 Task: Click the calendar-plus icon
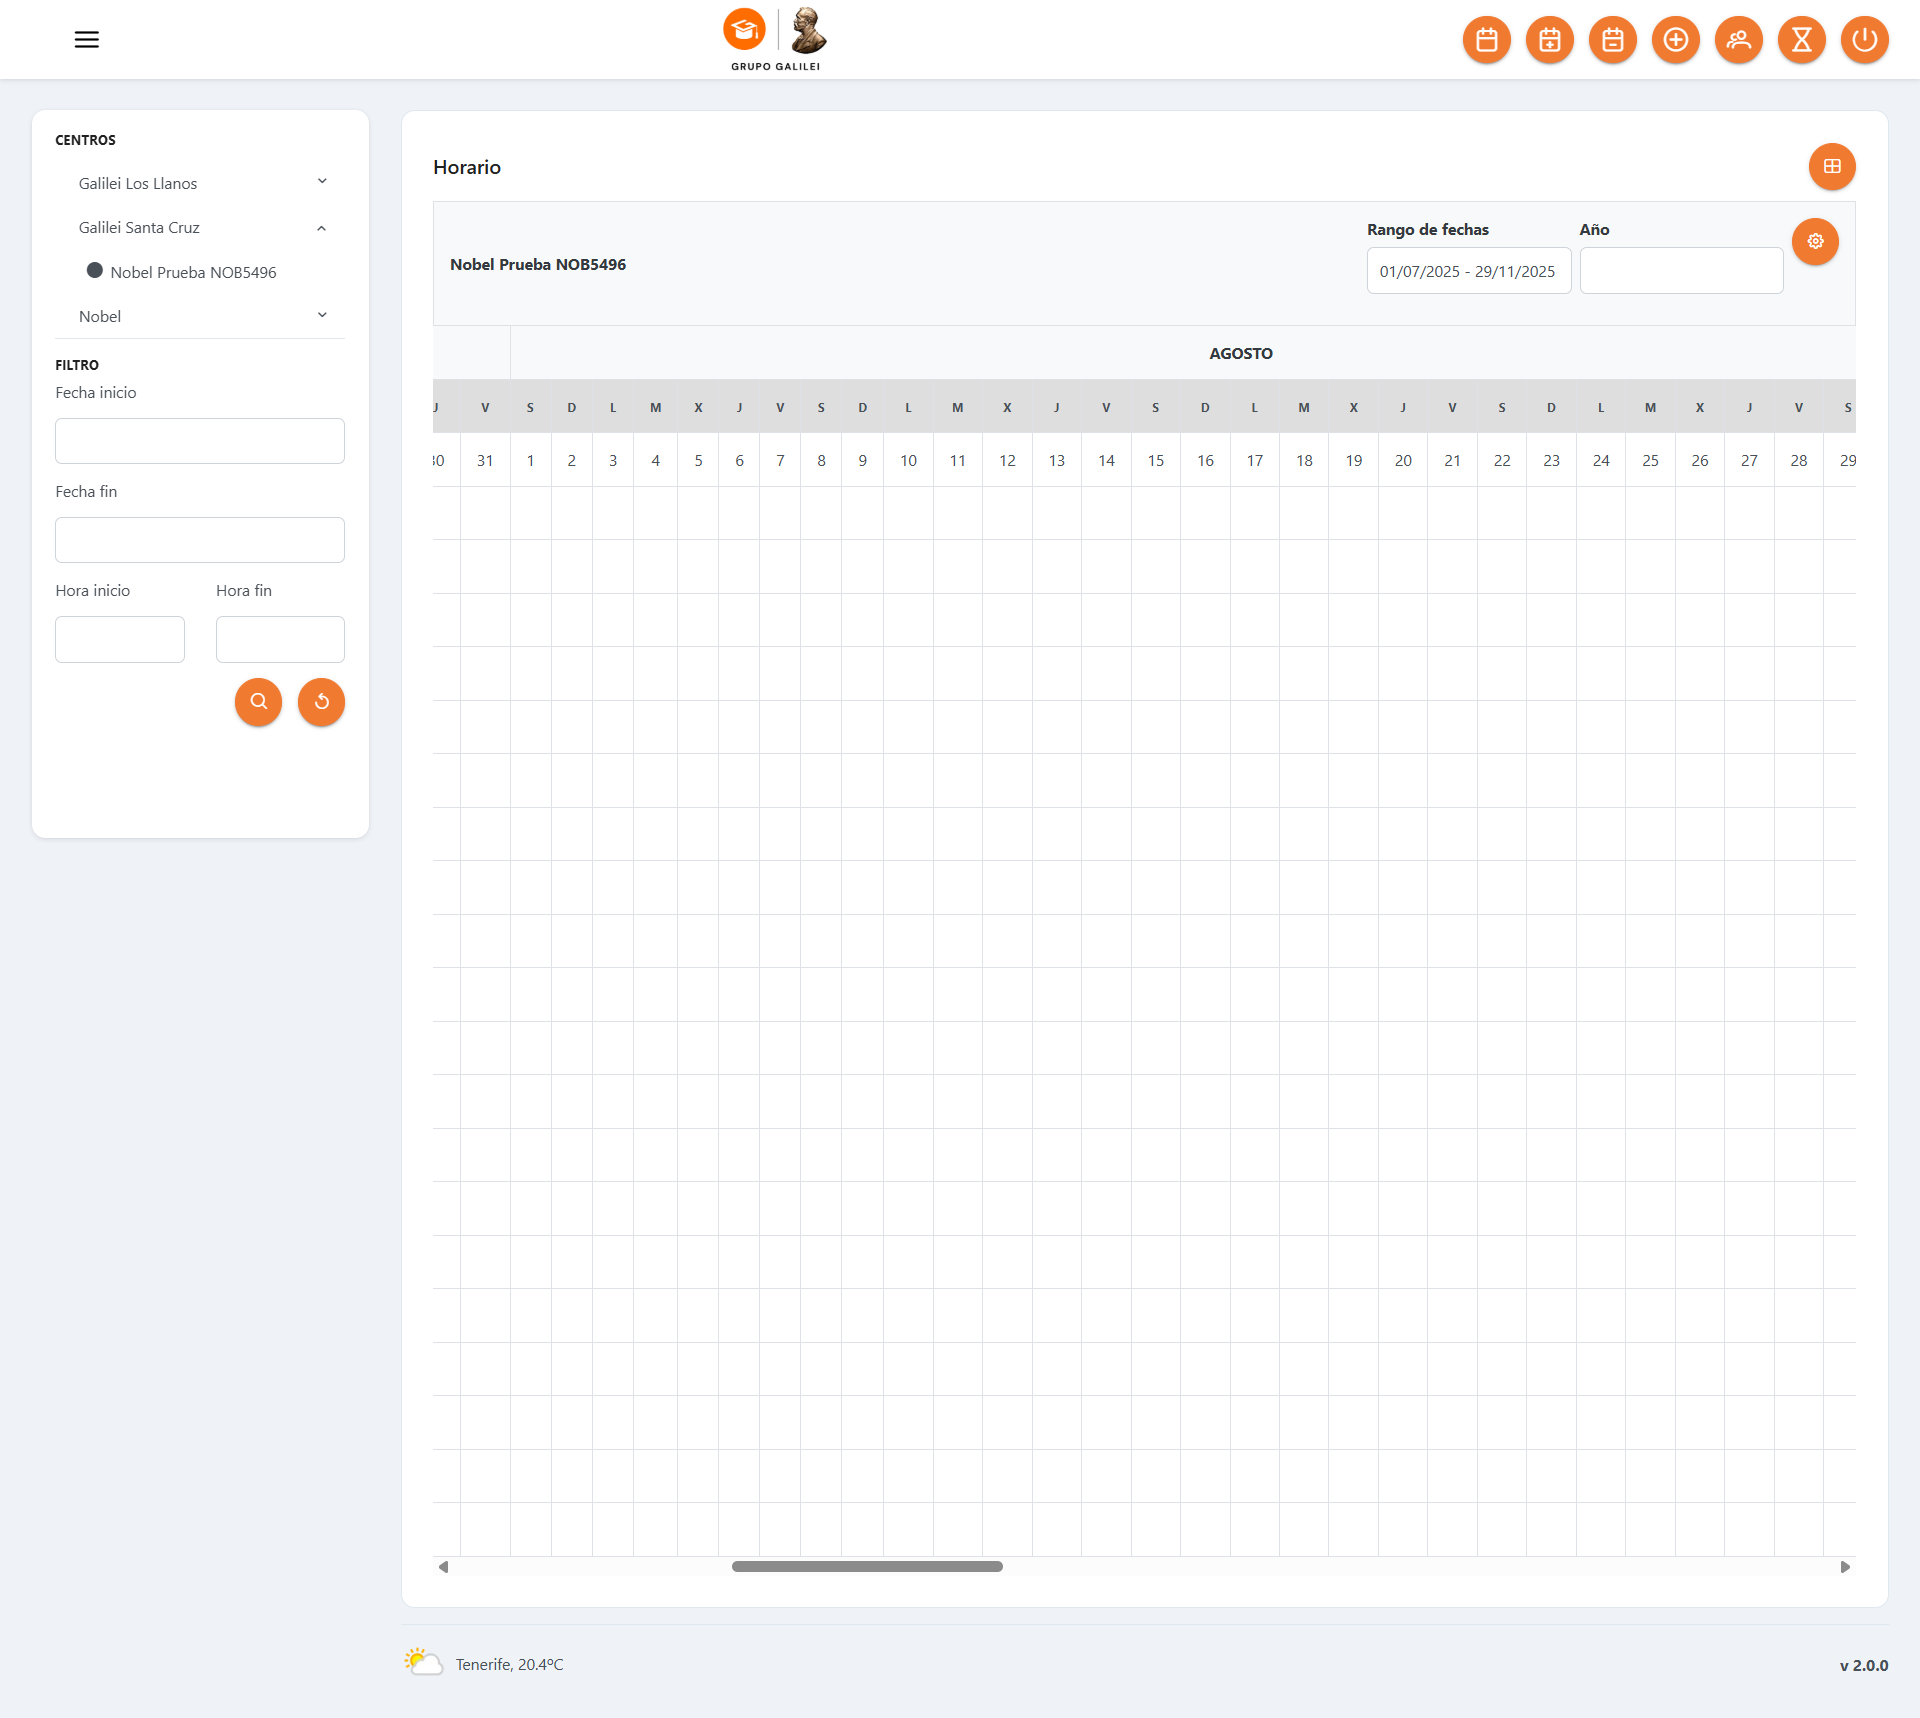[1550, 40]
